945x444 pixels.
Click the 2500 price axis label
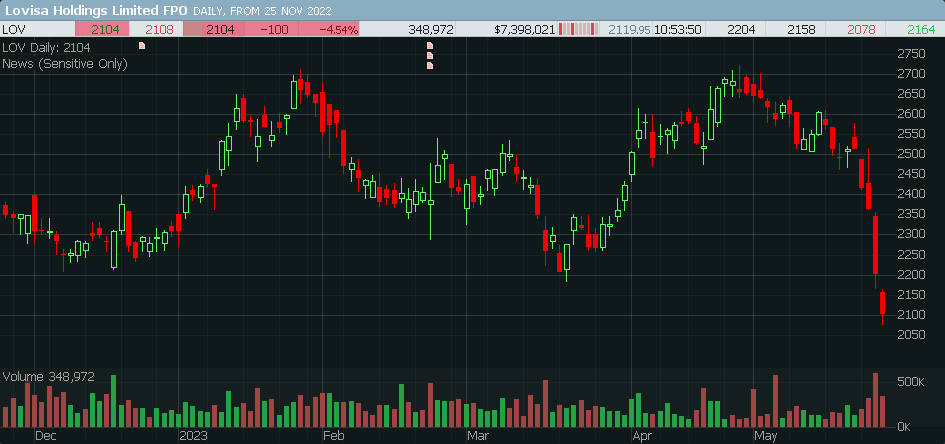point(911,154)
